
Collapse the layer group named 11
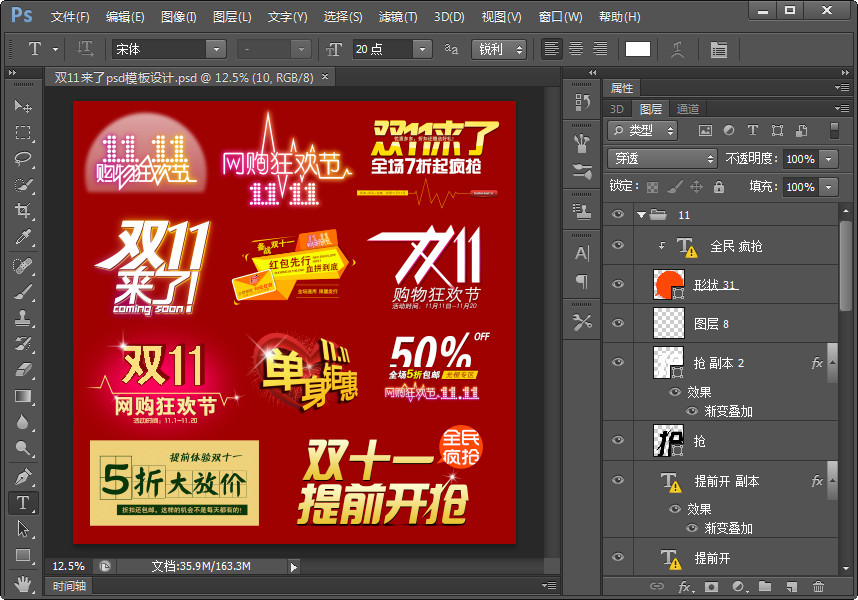coord(641,215)
